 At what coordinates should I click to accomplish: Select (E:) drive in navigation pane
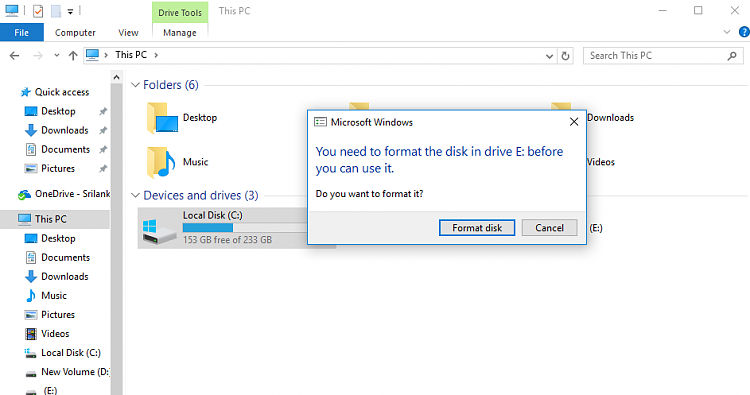tap(50, 390)
